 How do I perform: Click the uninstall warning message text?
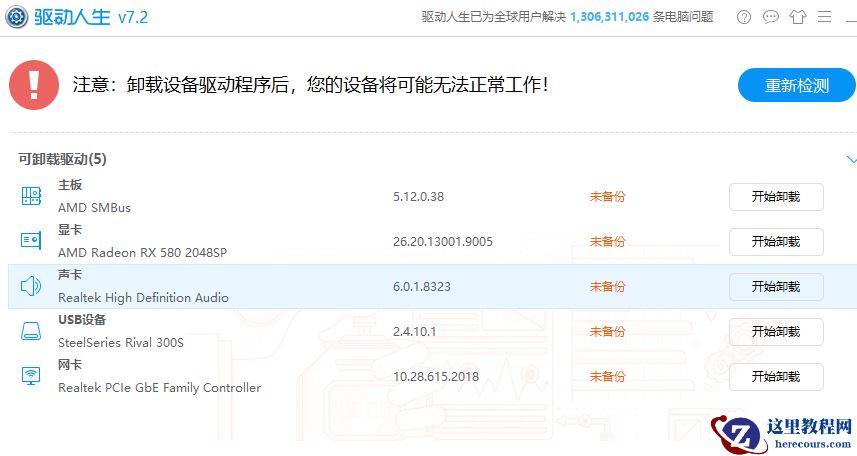click(310, 85)
